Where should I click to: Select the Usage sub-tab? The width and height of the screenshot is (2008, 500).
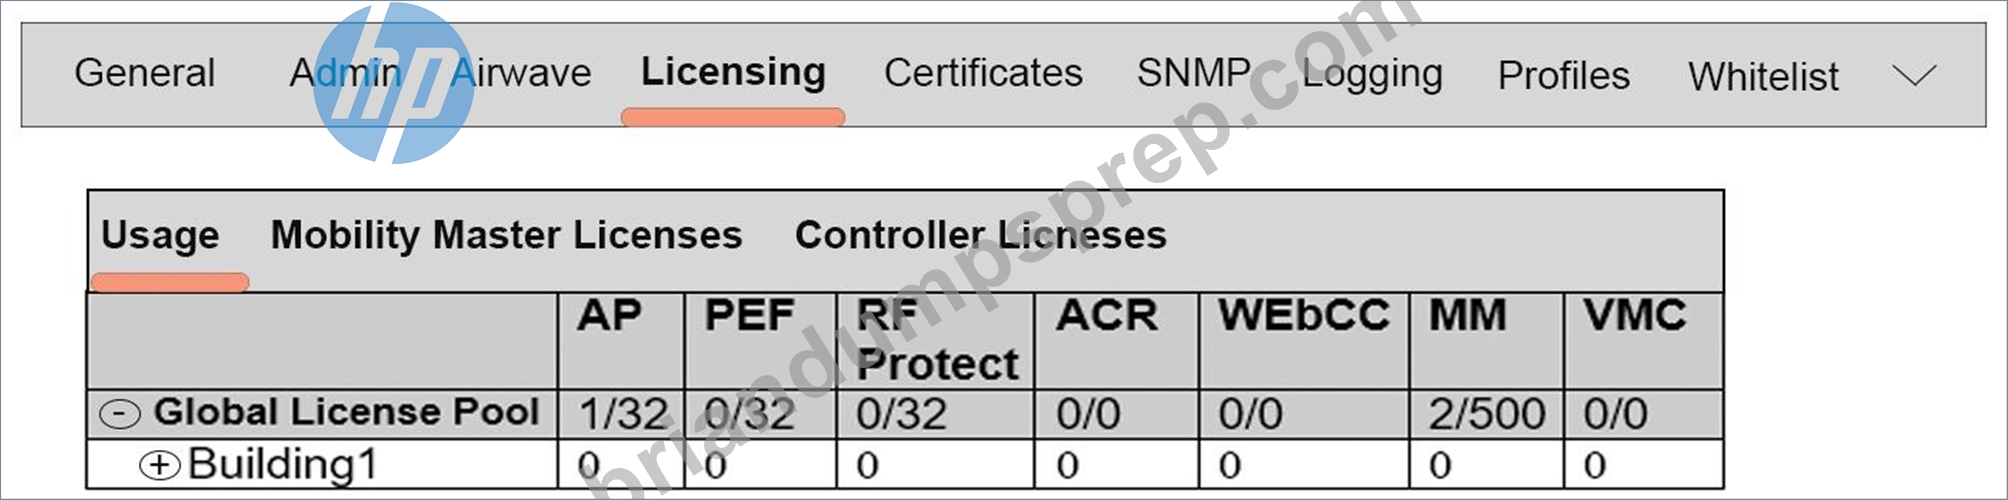coord(160,236)
